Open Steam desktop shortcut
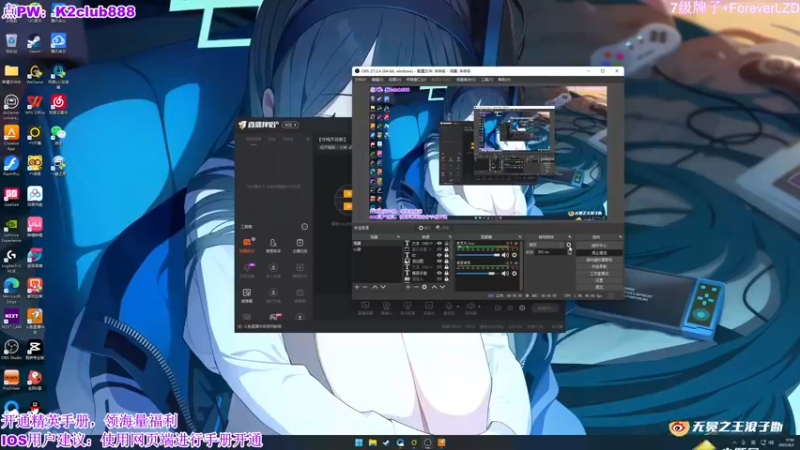 (x=35, y=43)
